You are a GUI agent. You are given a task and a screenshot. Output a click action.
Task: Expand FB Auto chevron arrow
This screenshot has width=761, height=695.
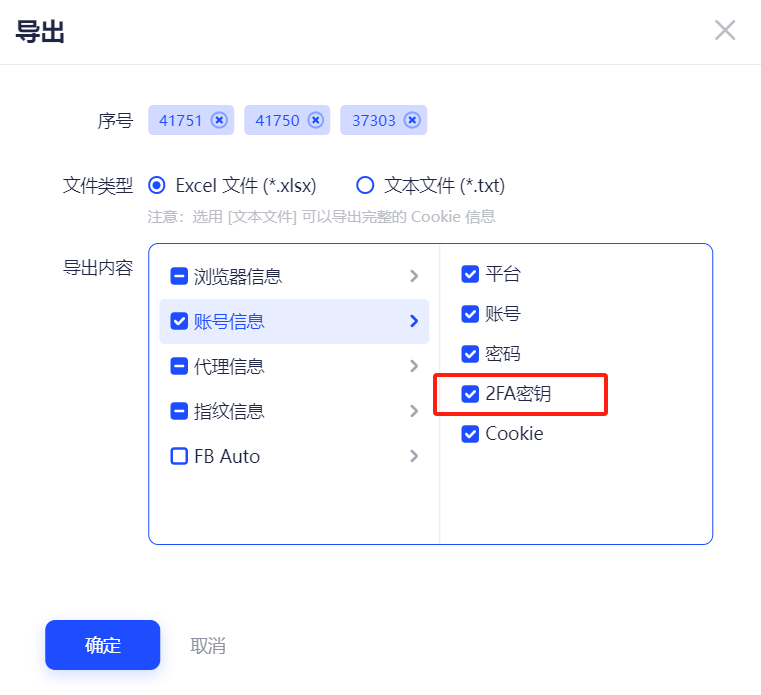[414, 456]
